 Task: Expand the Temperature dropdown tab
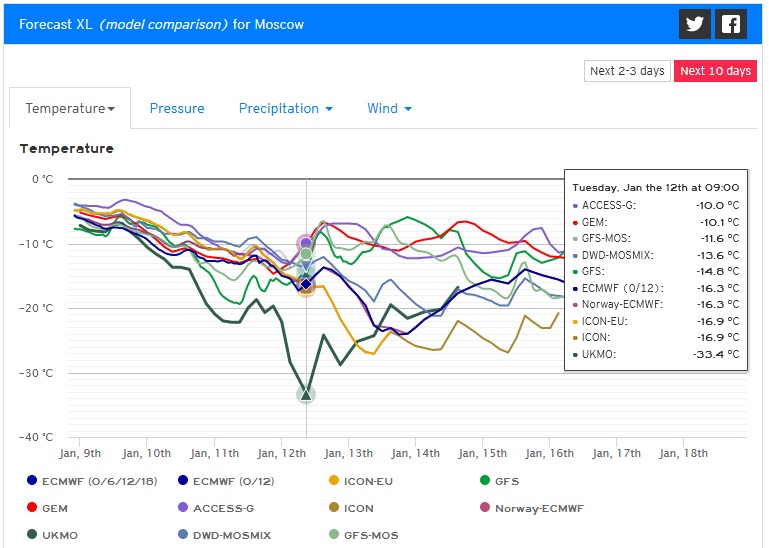pyautogui.click(x=70, y=109)
